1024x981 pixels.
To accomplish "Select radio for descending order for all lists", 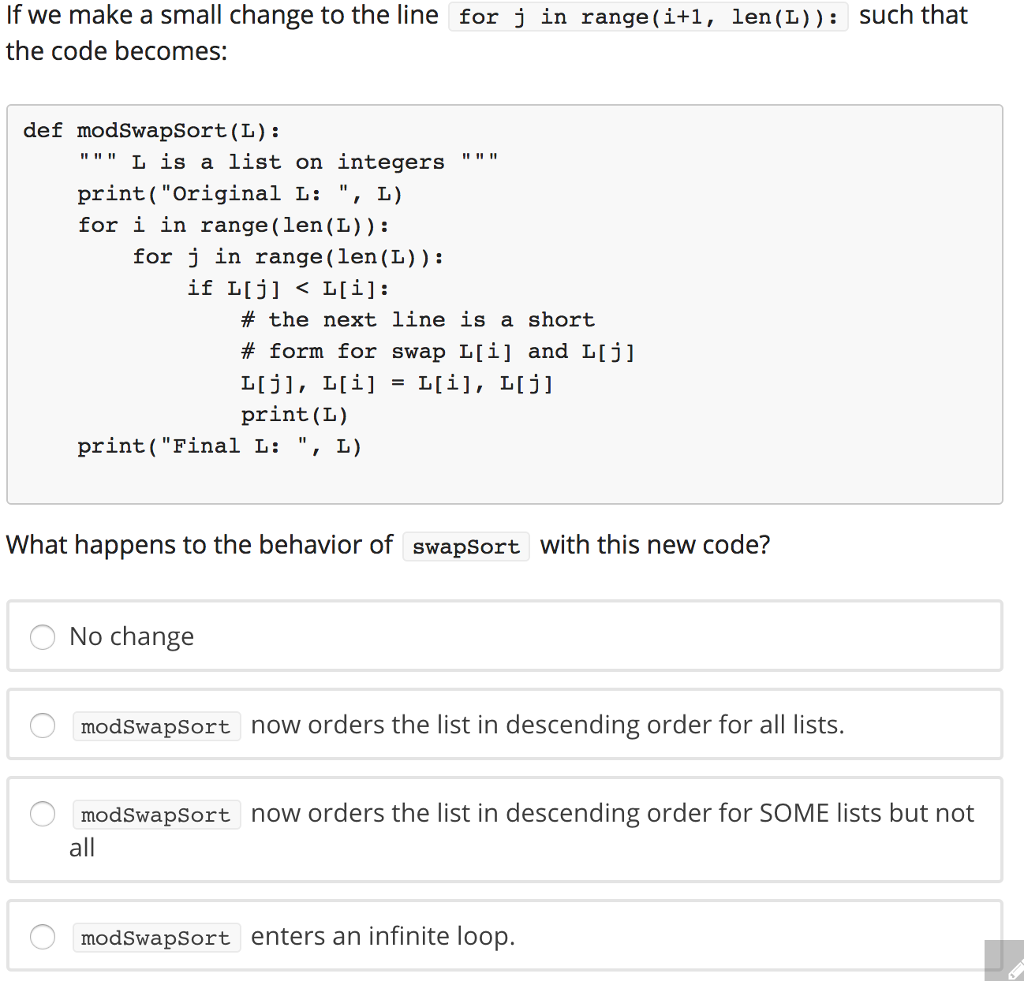I will tap(42, 725).
